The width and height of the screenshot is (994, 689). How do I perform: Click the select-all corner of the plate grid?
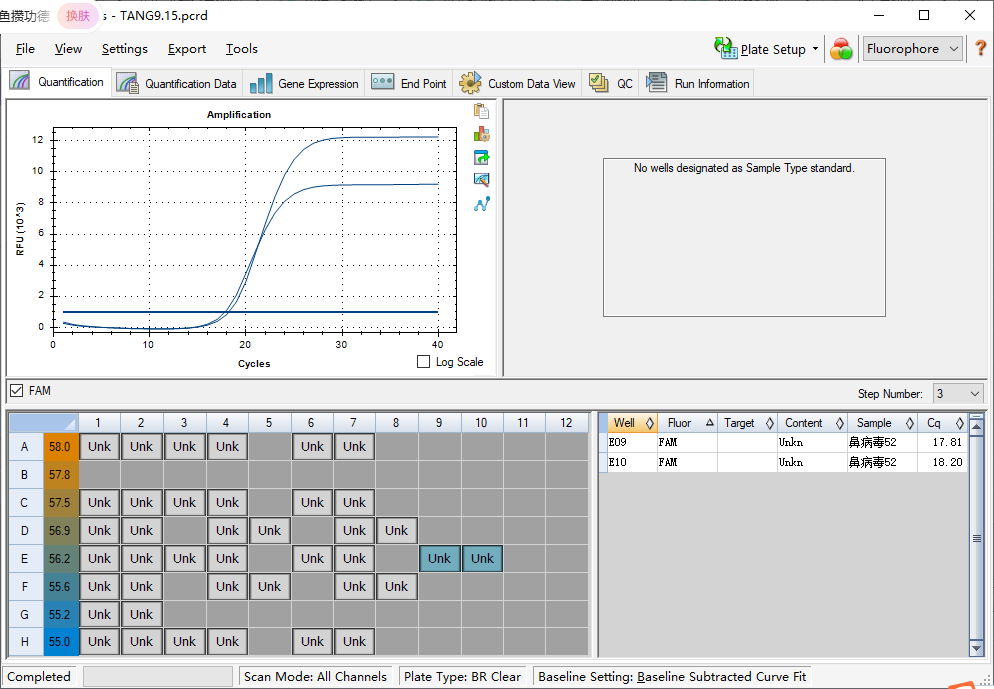(43, 423)
